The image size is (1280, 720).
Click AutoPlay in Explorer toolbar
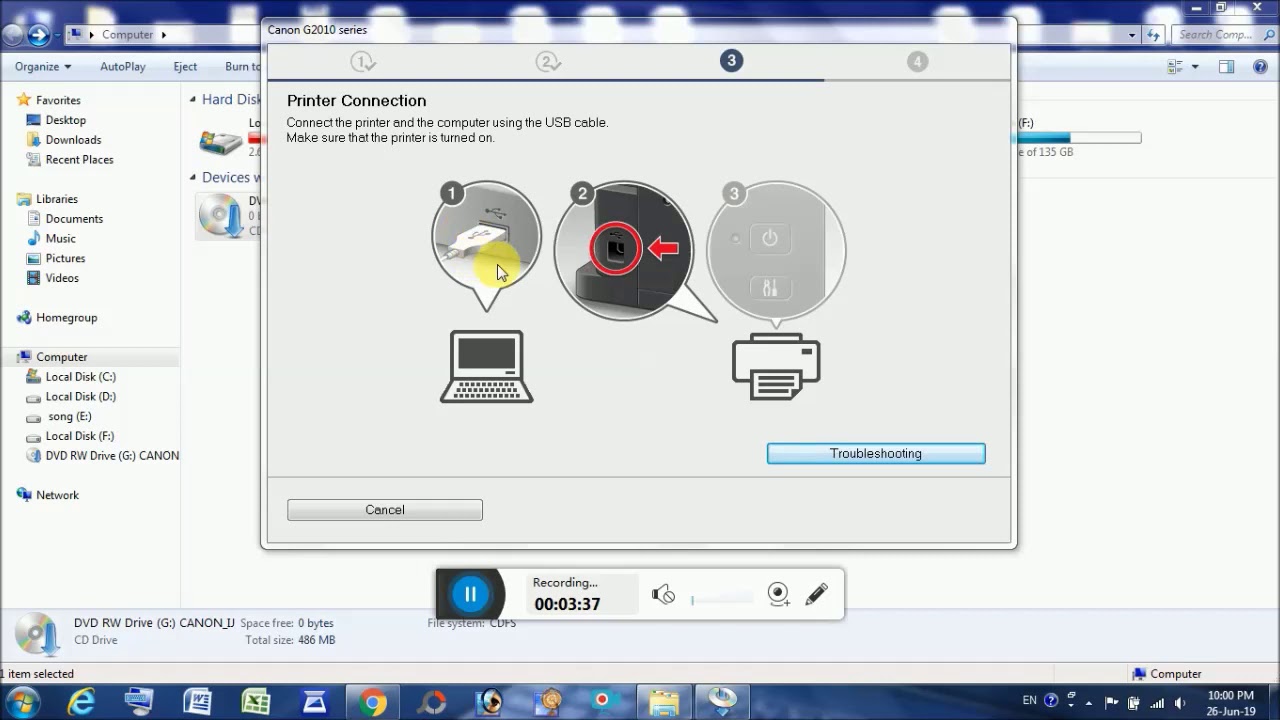click(123, 67)
